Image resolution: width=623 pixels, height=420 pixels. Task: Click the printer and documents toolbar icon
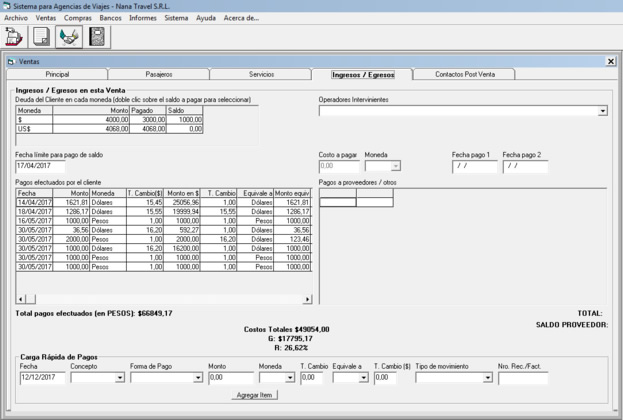tap(14, 37)
